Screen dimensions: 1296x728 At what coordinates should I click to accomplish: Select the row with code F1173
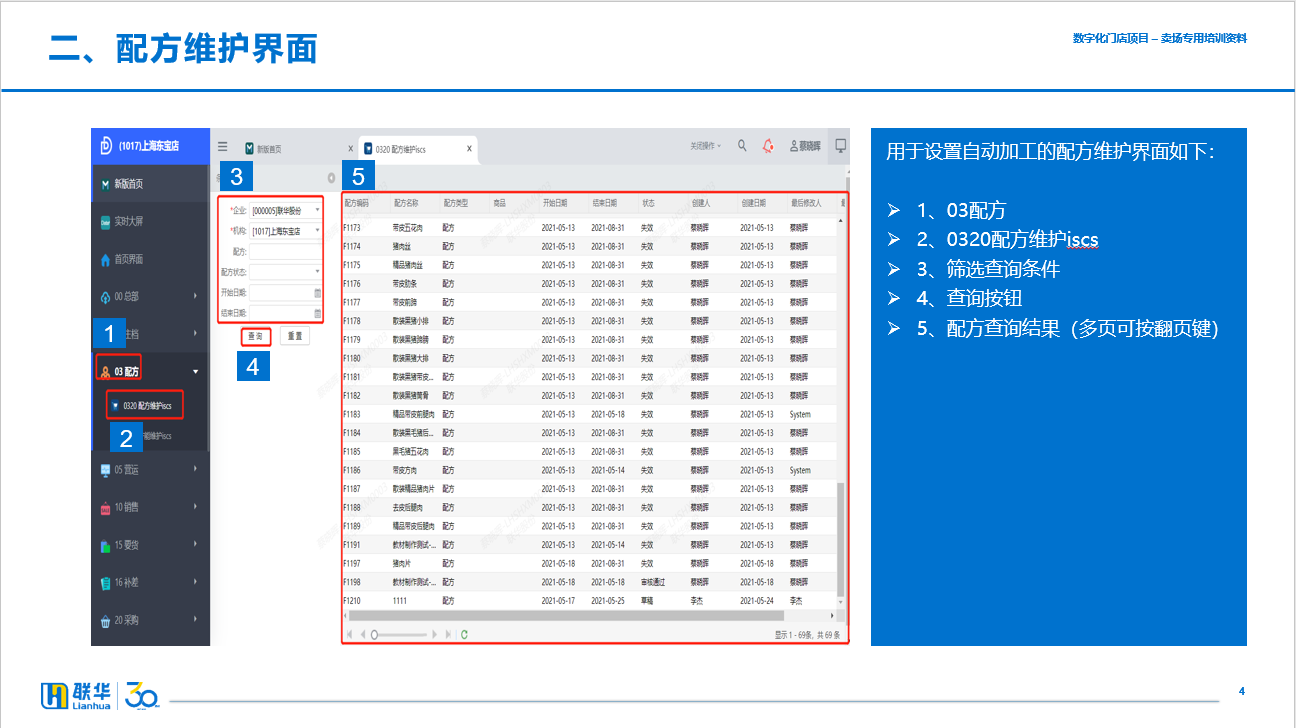click(x=590, y=228)
